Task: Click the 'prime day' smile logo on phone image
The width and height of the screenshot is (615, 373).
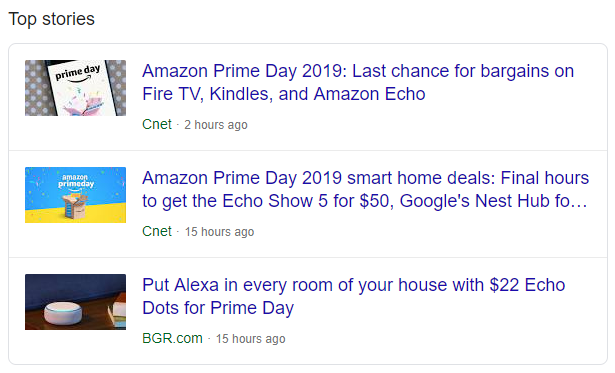Action: [x=78, y=73]
